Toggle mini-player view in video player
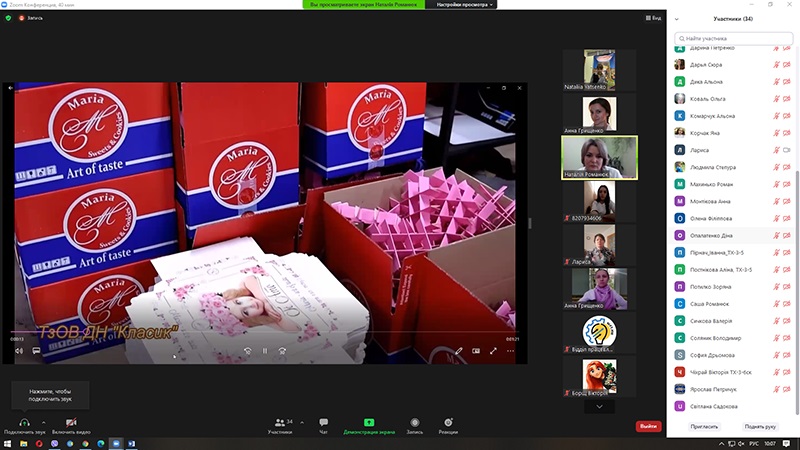Screen dimensions: 800x450 476,351
